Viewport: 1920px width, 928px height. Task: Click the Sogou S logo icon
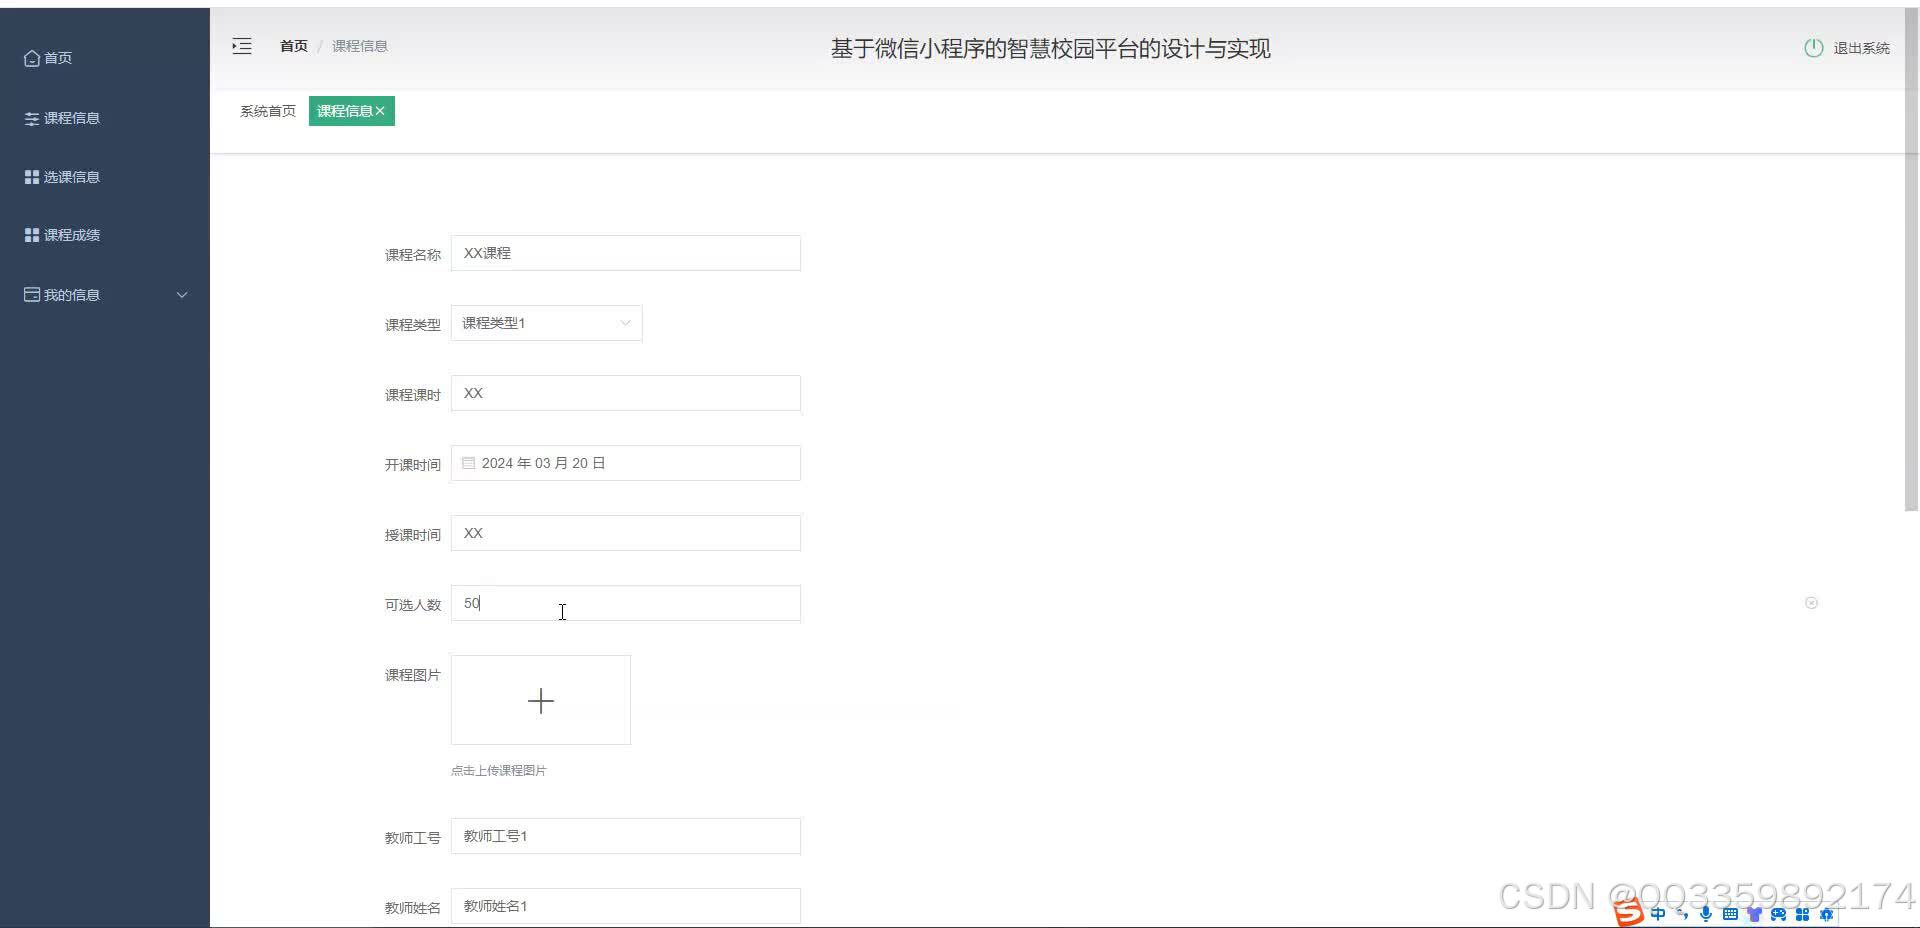pos(1629,913)
